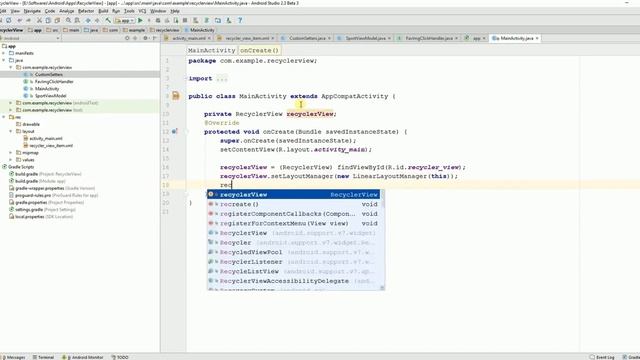
Task: Click the Stop icon in the toolbar
Action: click(x=185, y=20)
